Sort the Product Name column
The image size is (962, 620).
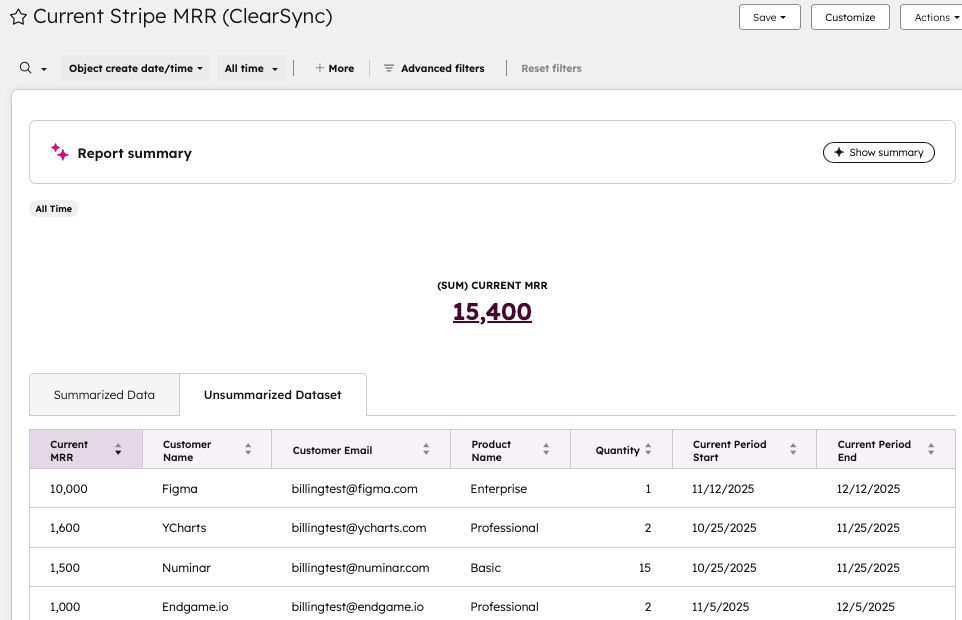click(546, 450)
